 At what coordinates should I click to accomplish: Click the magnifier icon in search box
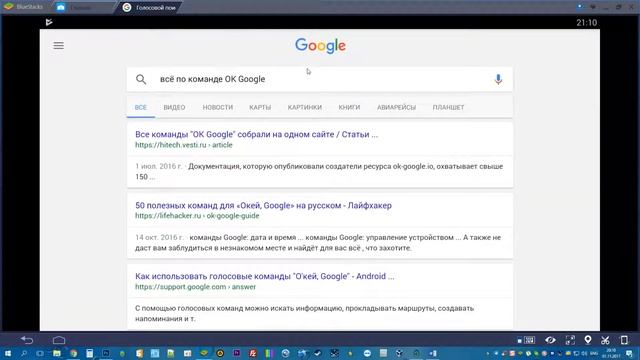click(141, 79)
